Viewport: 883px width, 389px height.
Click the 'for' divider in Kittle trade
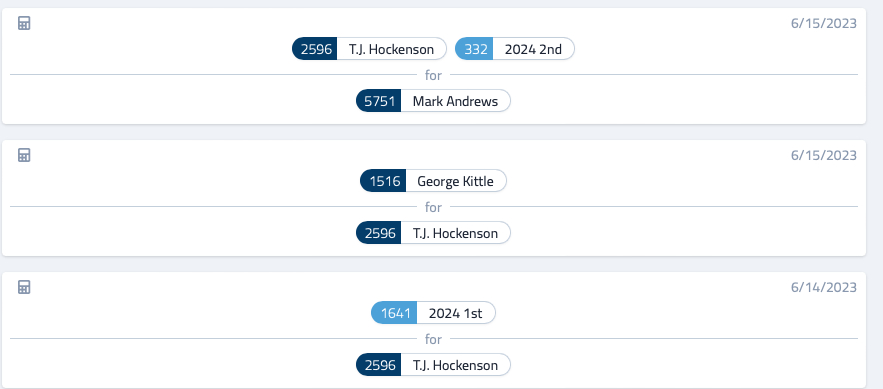coord(433,207)
